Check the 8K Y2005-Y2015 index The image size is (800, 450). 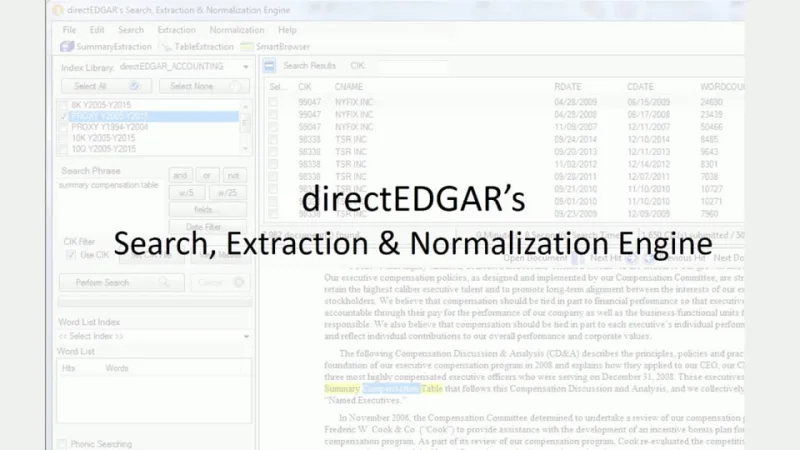63,105
